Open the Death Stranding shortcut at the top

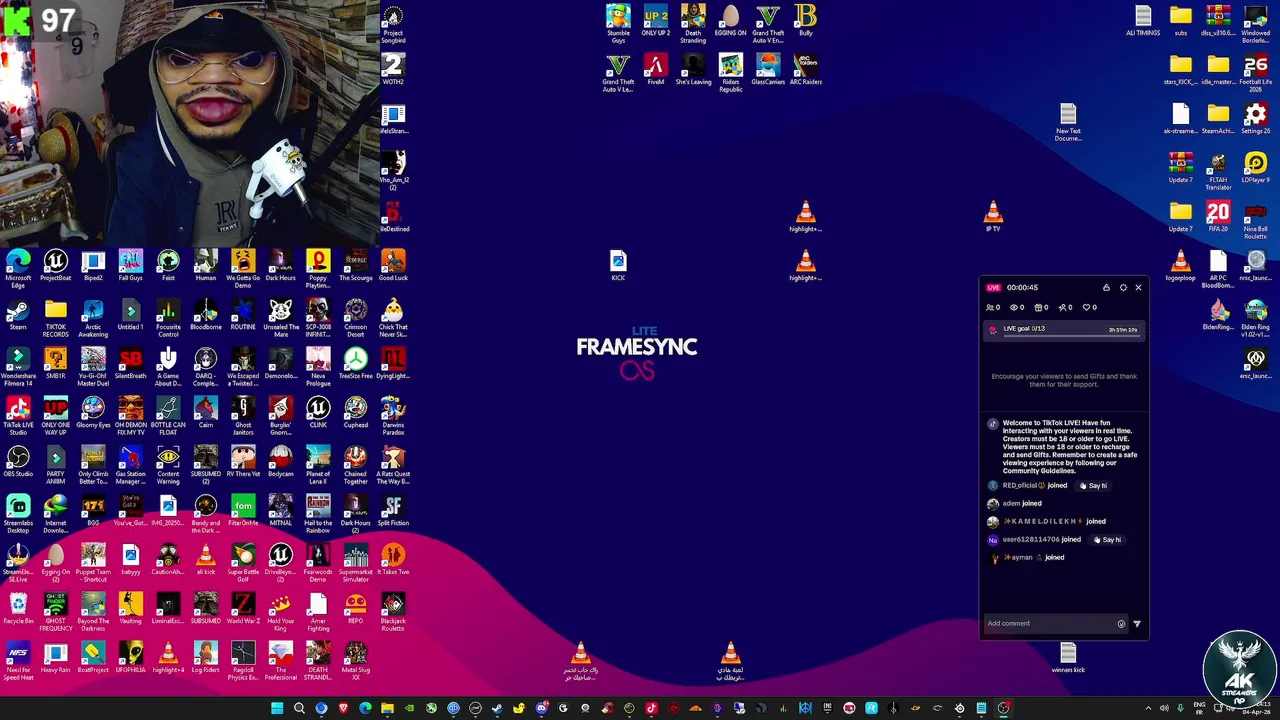[x=693, y=23]
